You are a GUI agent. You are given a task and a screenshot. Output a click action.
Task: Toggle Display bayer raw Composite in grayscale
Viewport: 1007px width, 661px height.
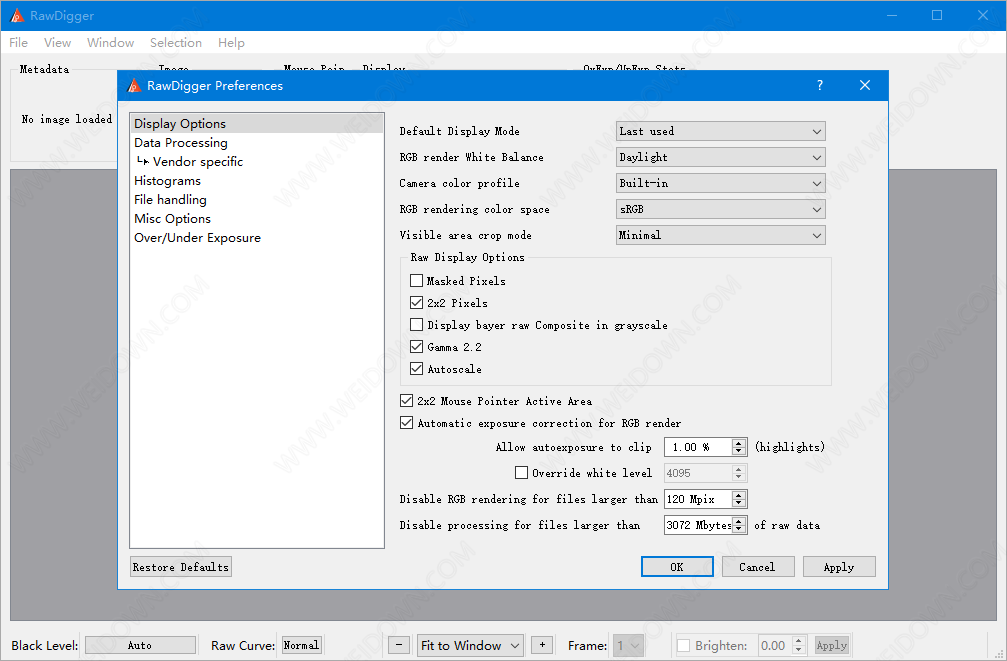pos(416,325)
